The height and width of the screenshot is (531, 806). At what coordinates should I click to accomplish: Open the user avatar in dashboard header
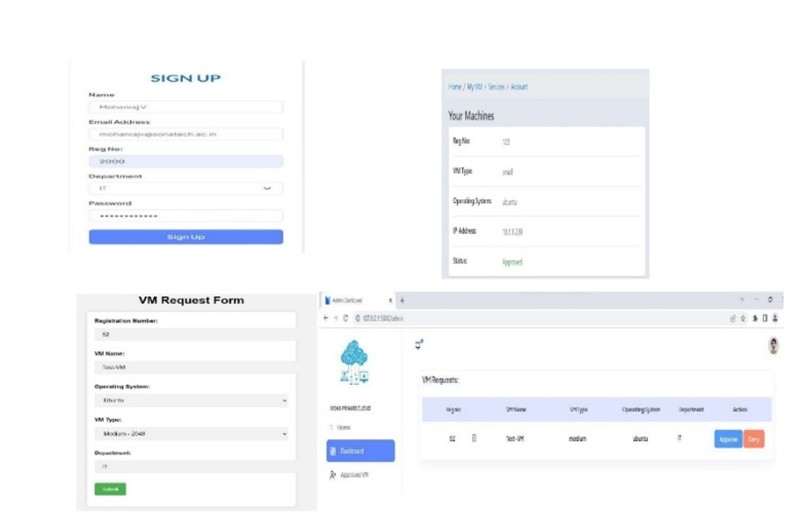[x=773, y=346]
